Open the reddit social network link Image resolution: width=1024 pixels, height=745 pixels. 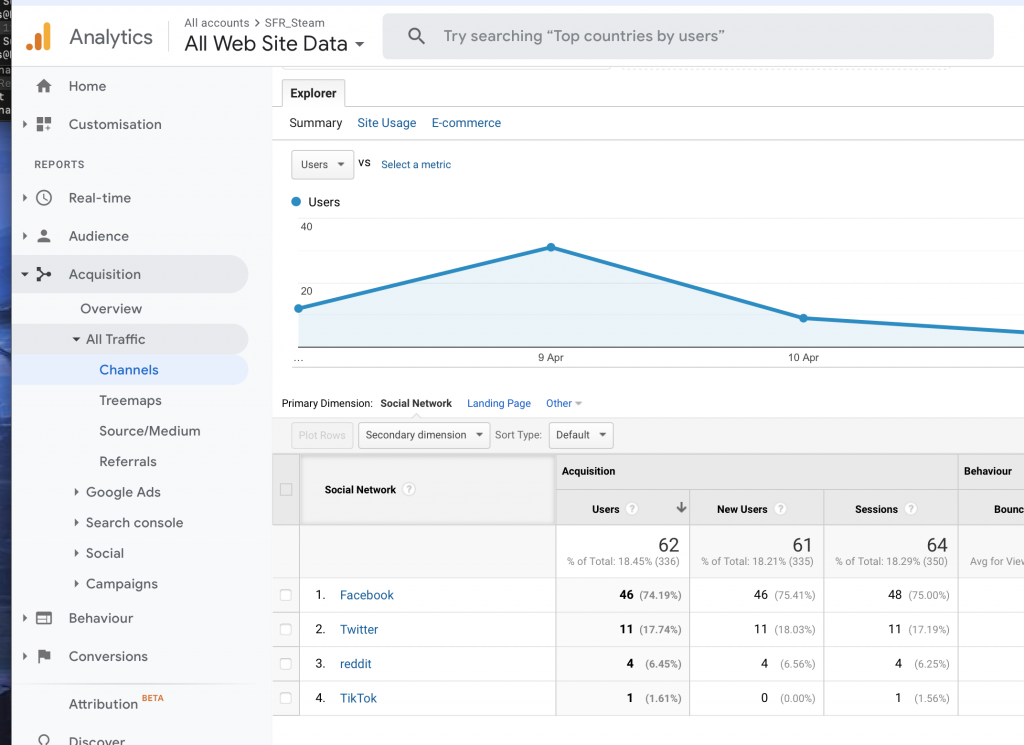coord(355,663)
